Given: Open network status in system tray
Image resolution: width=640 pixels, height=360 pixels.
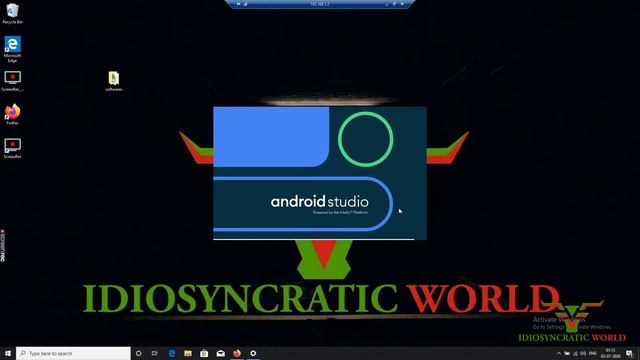Looking at the screenshot, I should click(x=576, y=353).
